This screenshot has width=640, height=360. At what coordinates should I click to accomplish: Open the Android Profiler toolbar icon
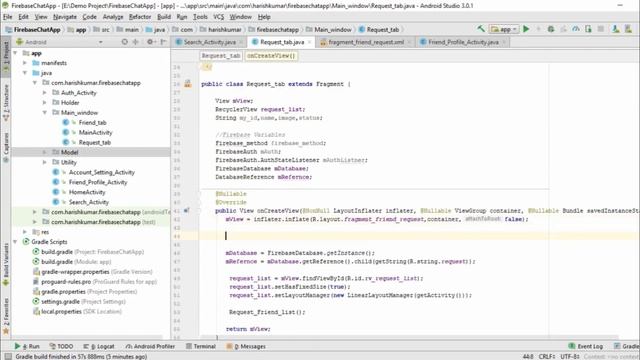[x=576, y=29]
